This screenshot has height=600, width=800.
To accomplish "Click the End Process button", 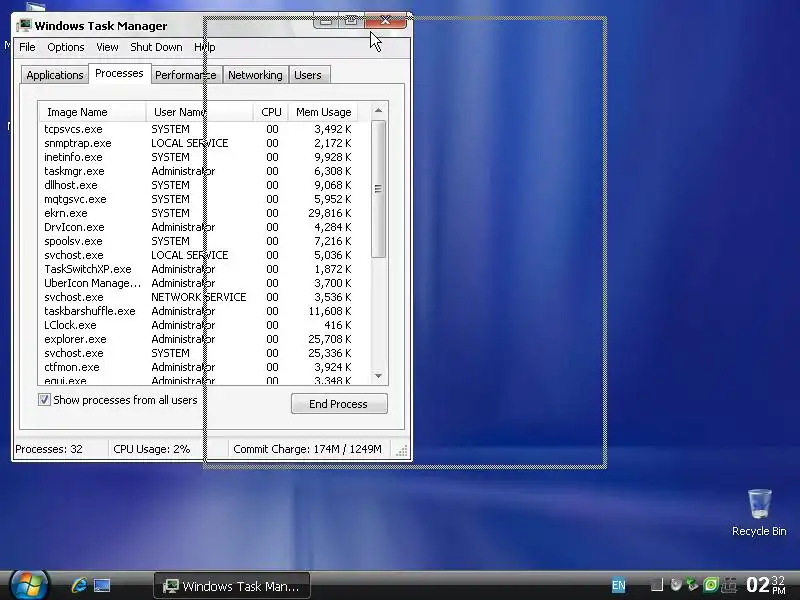I will [x=339, y=404].
